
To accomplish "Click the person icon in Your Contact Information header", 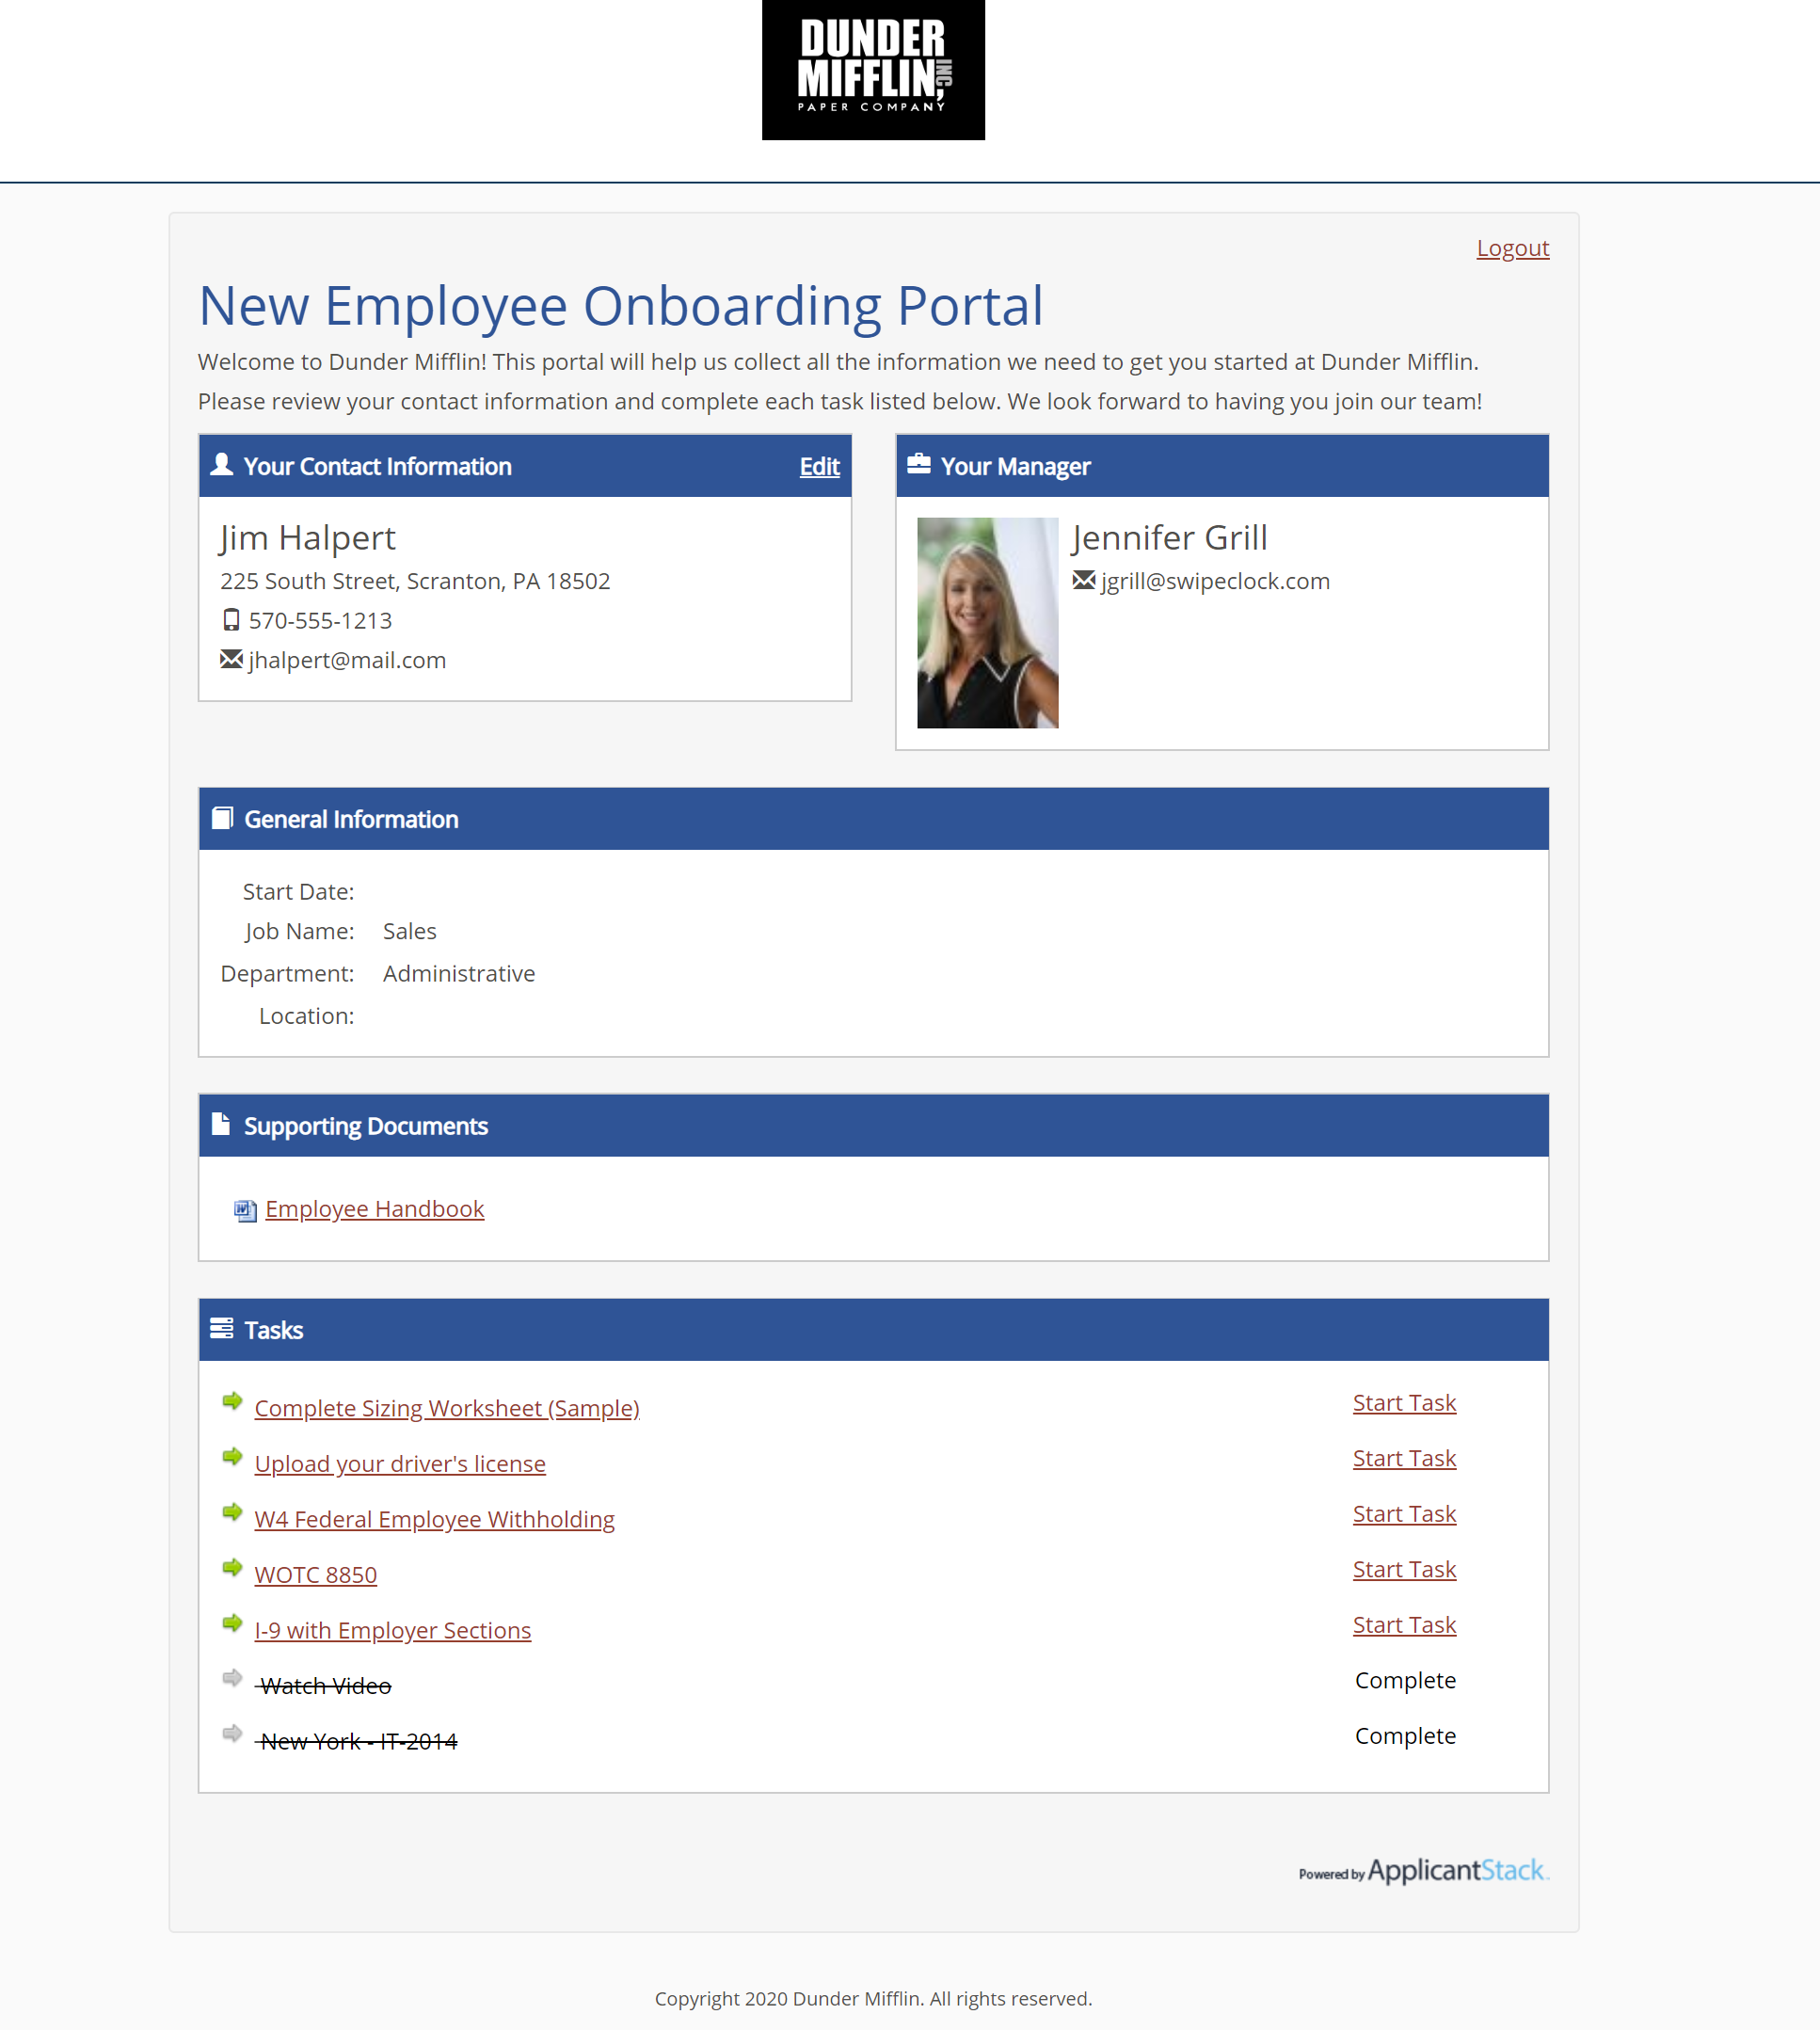I will [222, 465].
